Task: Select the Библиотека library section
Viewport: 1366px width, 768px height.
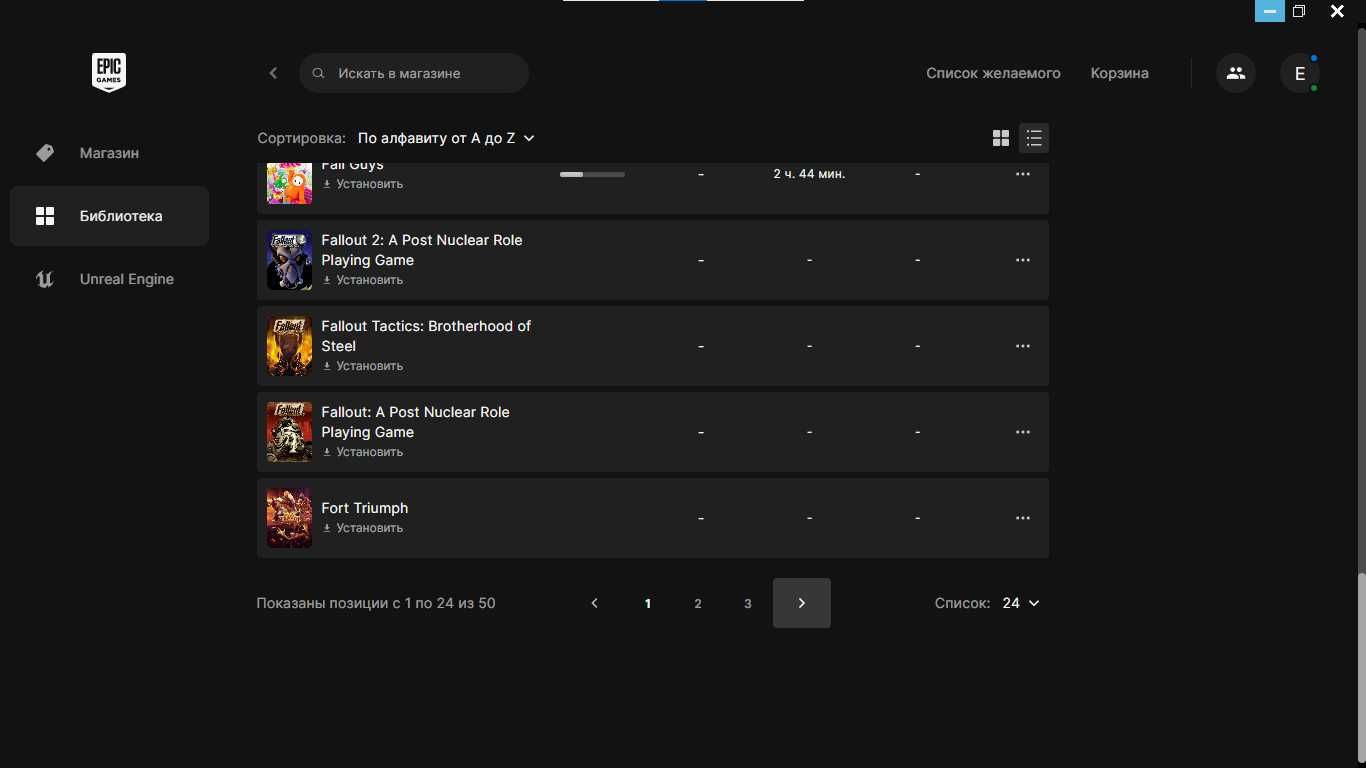Action: coord(109,216)
